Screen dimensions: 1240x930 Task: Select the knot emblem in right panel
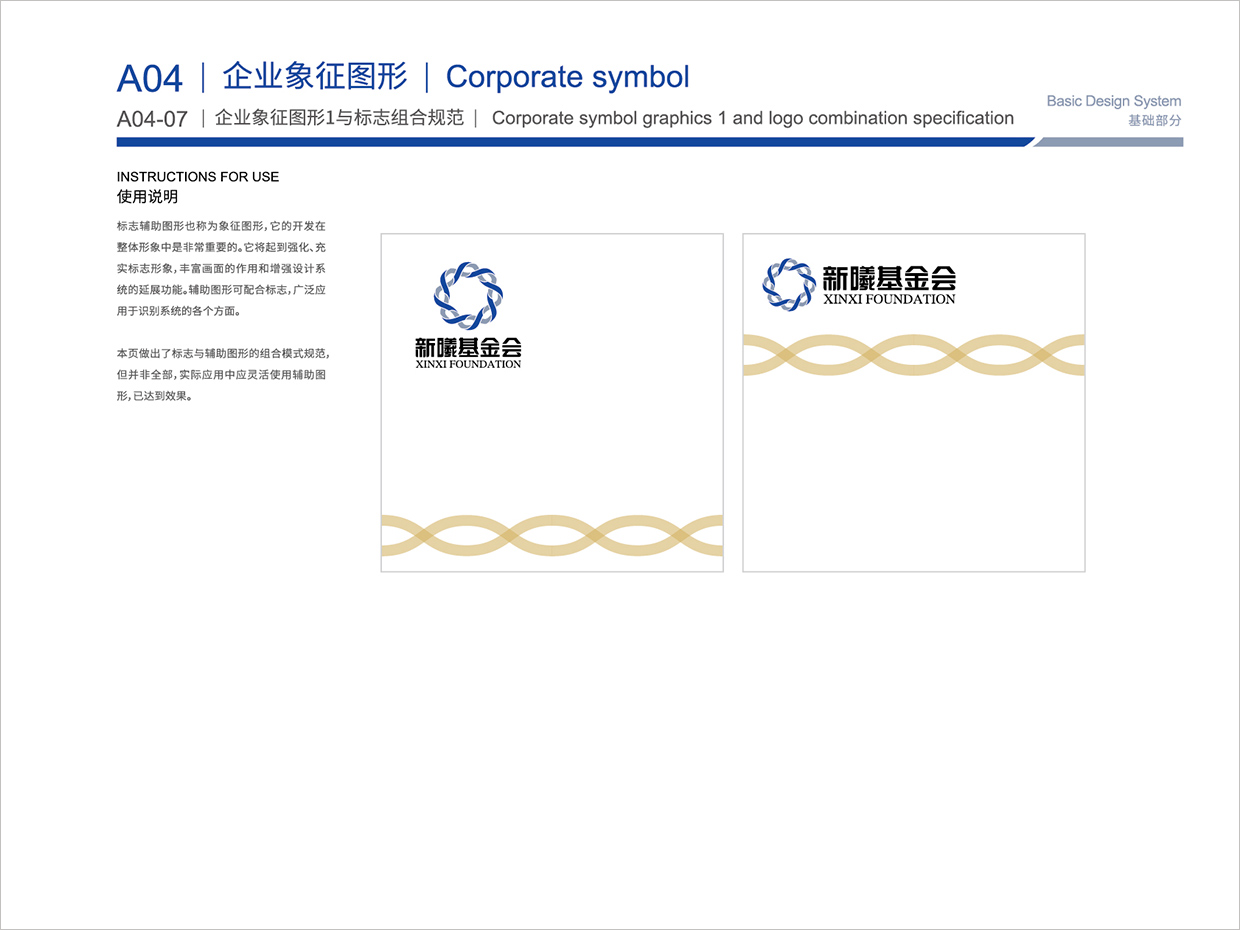789,285
